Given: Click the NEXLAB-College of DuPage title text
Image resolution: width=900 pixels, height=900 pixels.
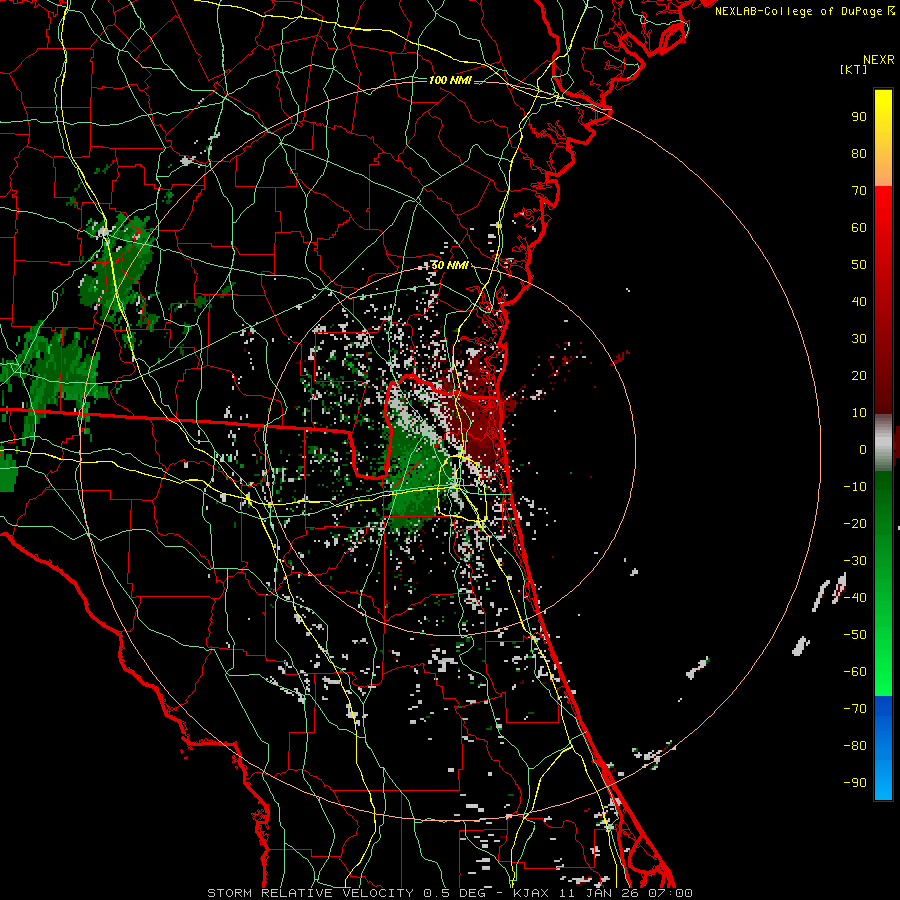Looking at the screenshot, I should (805, 11).
